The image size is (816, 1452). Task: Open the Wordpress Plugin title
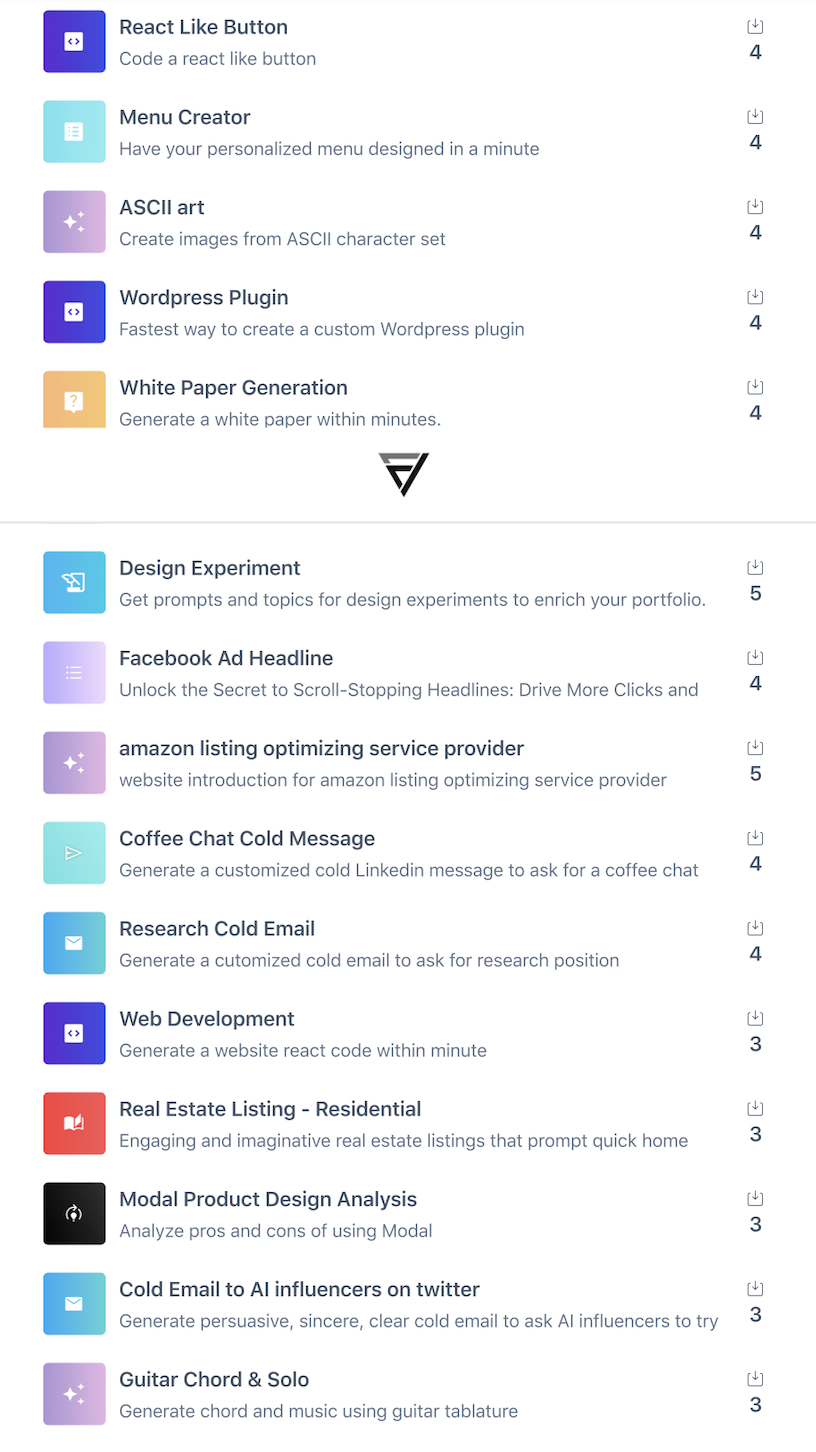pyautogui.click(x=204, y=298)
